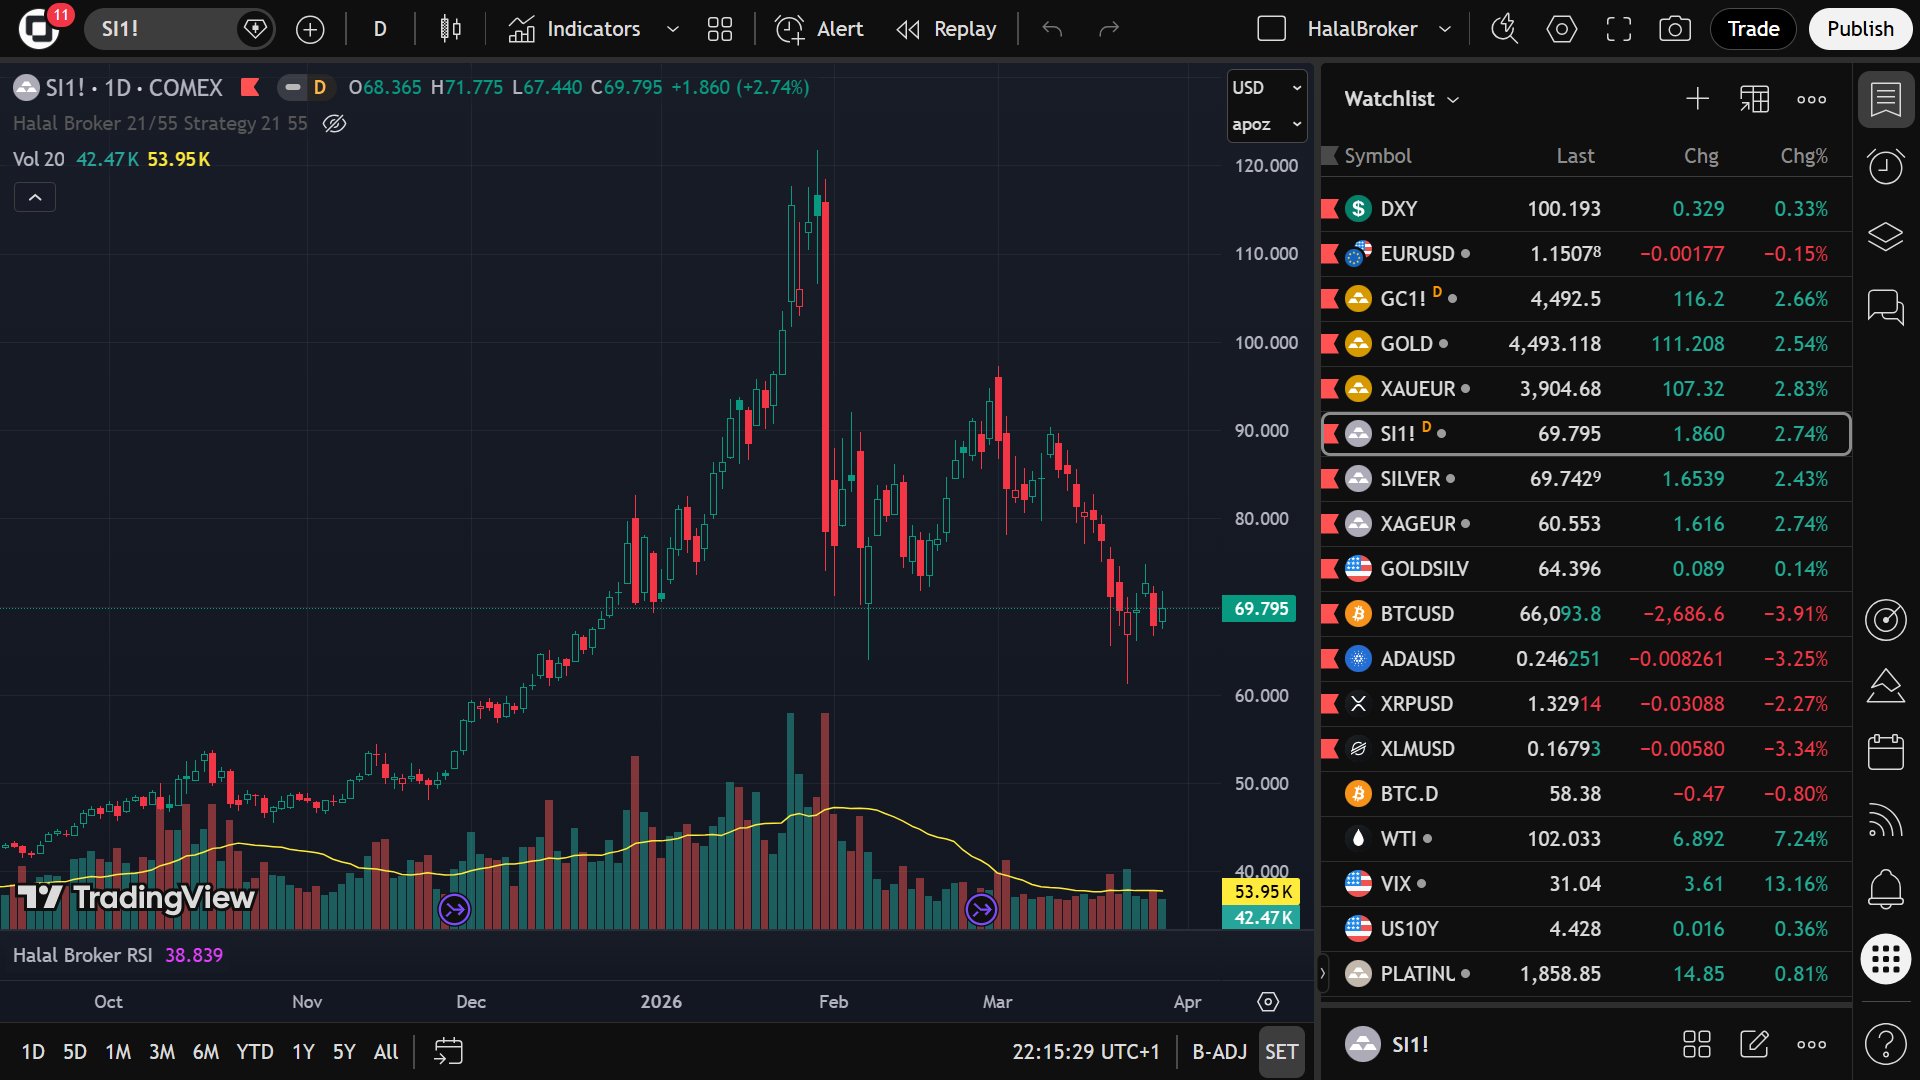Enter fullscreen mode
Viewport: 1920px width, 1080px height.
point(1618,29)
